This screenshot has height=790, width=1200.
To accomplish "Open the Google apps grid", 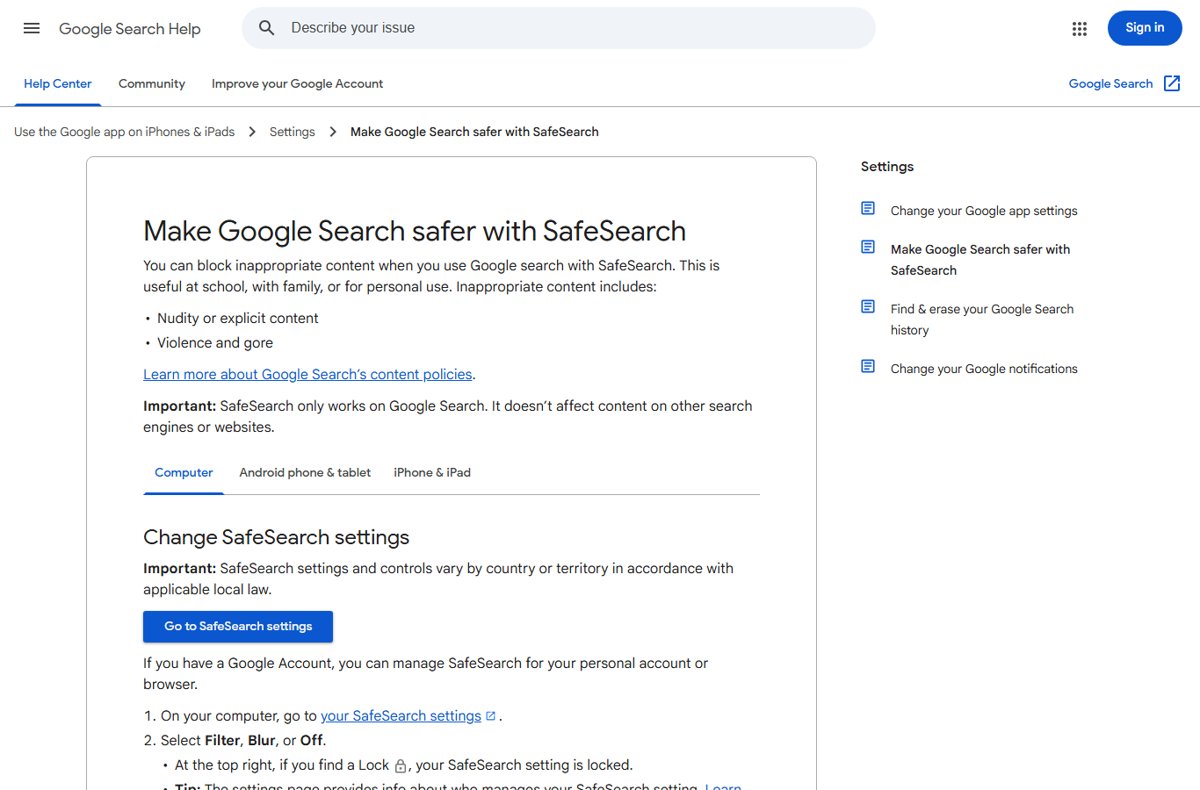I will 1079,29.
